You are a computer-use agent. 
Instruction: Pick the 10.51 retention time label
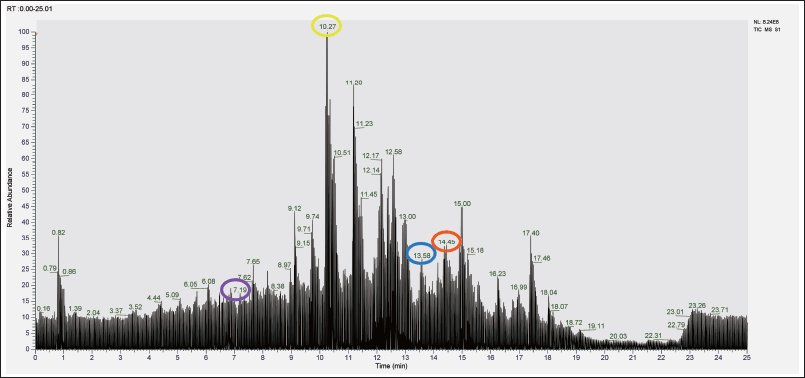pyautogui.click(x=342, y=153)
